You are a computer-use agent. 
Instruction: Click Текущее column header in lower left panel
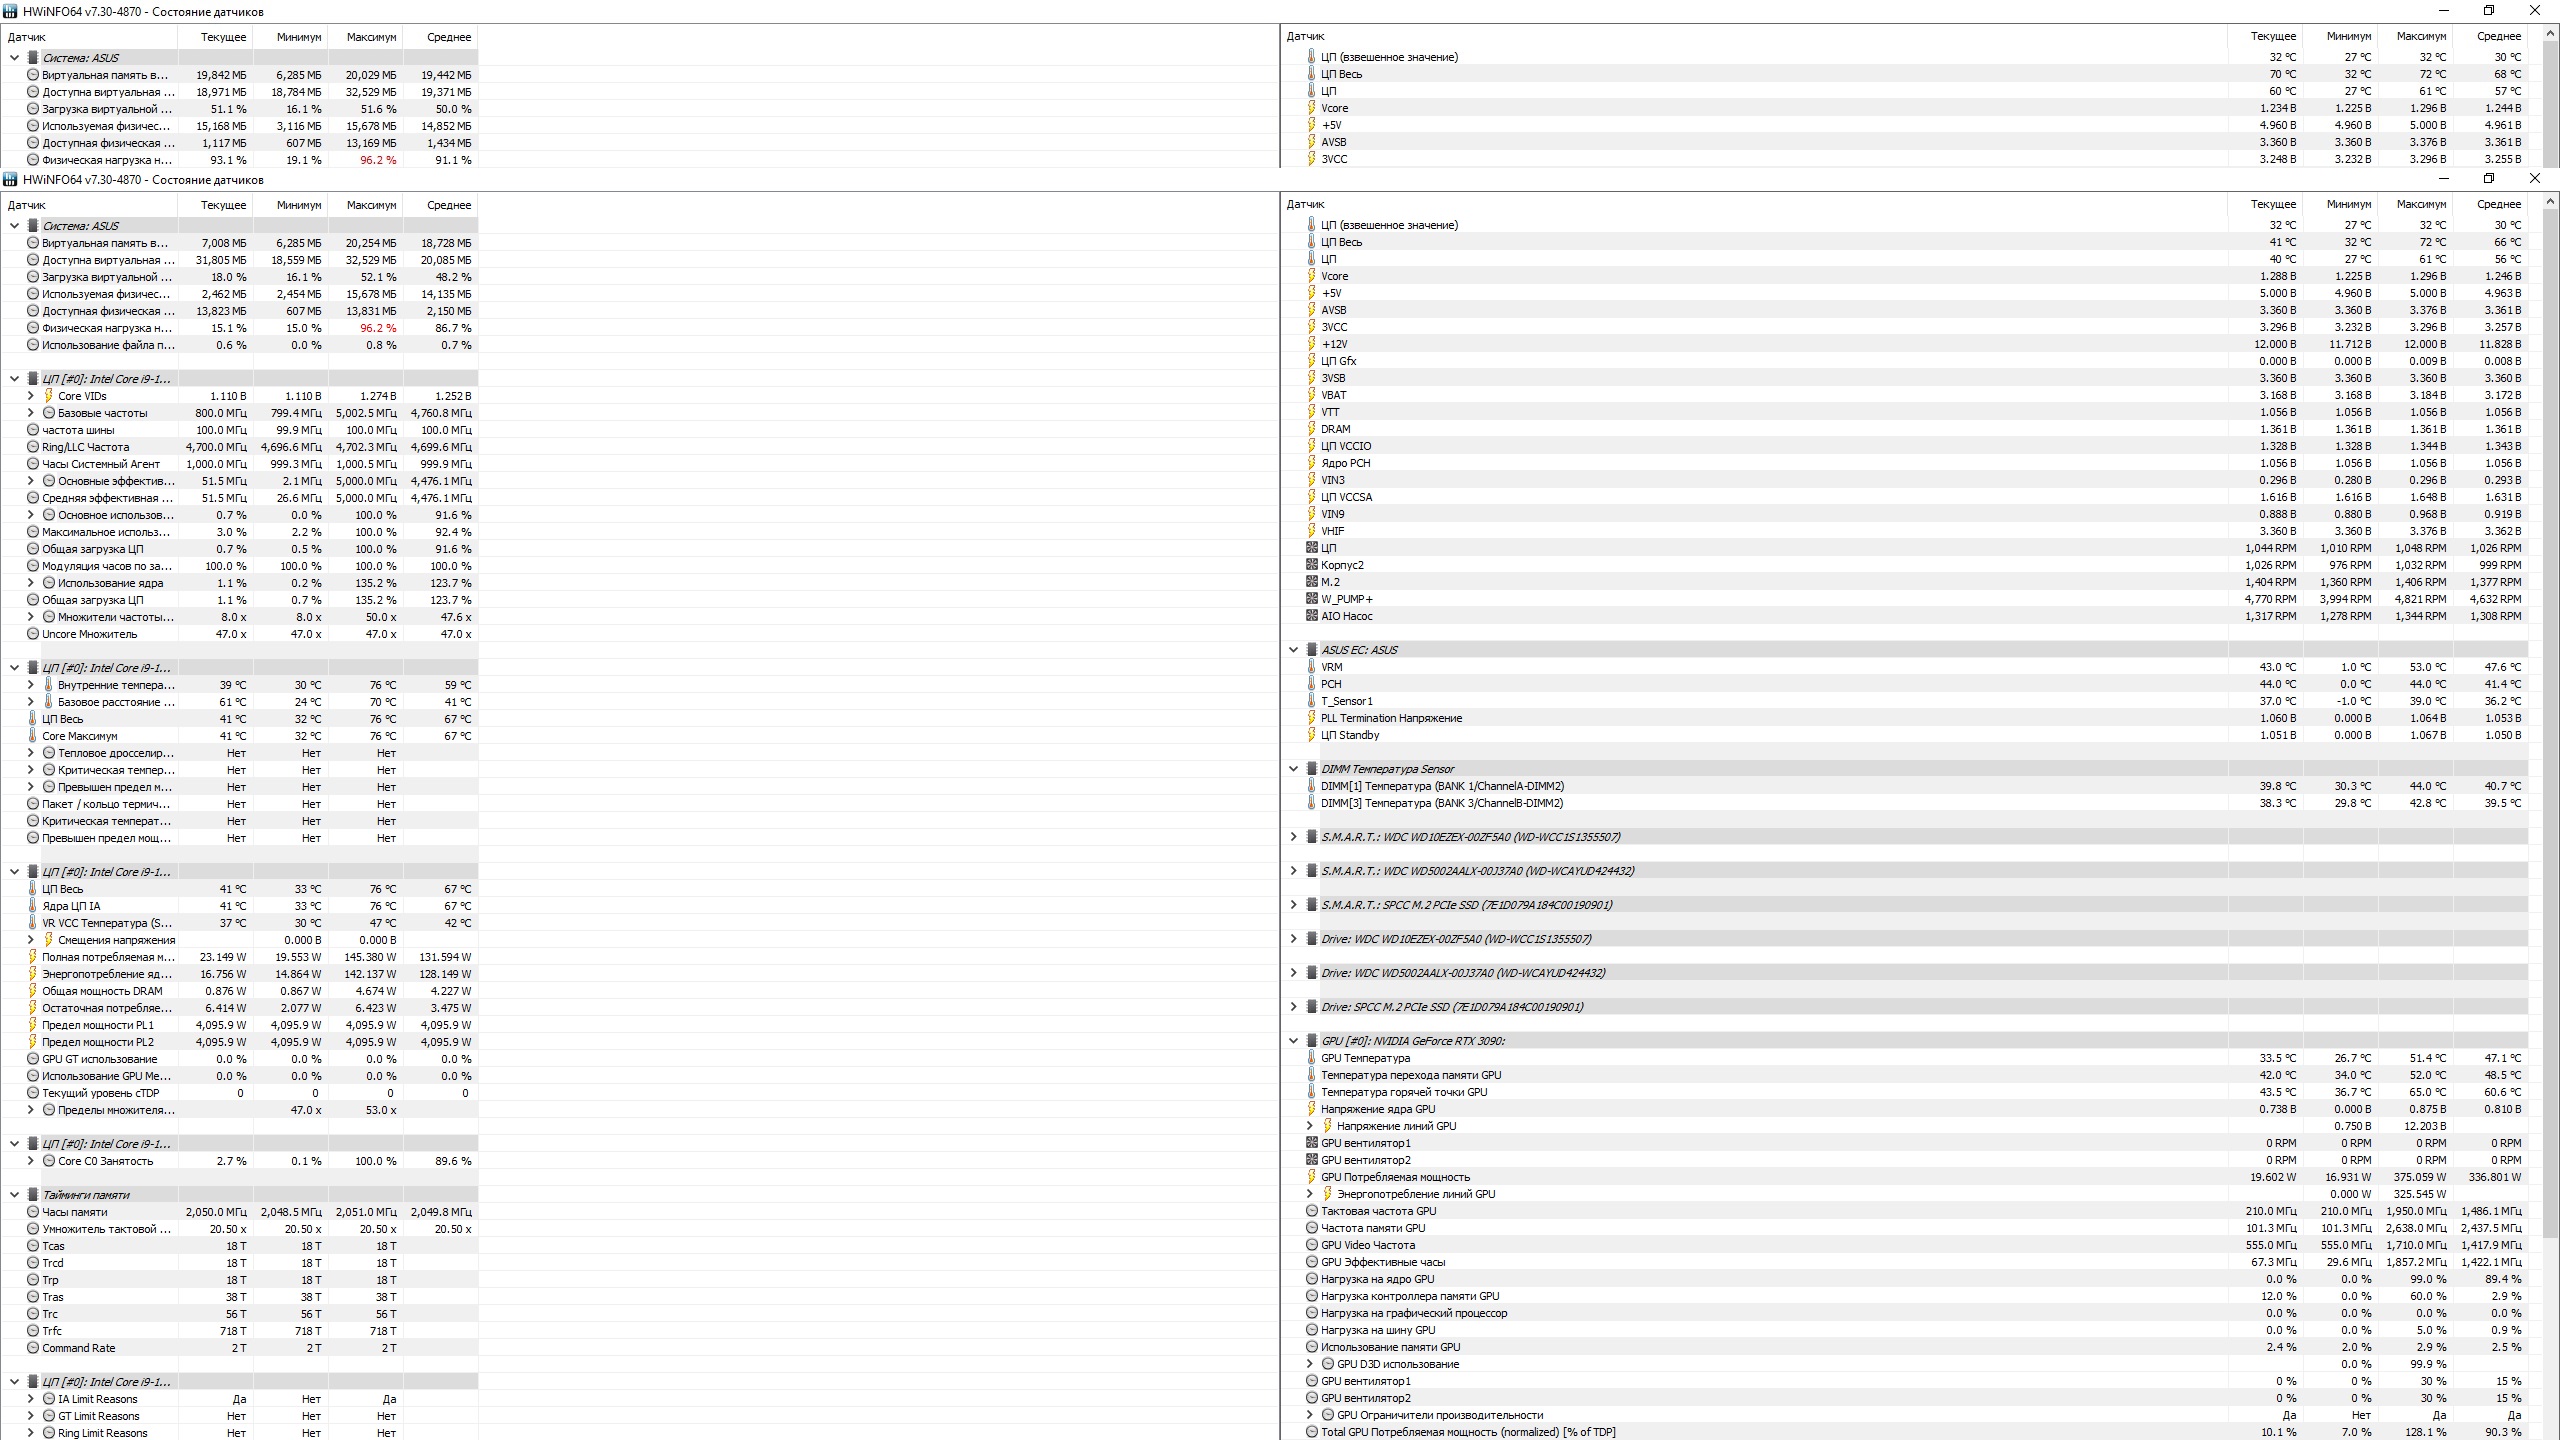pyautogui.click(x=223, y=205)
